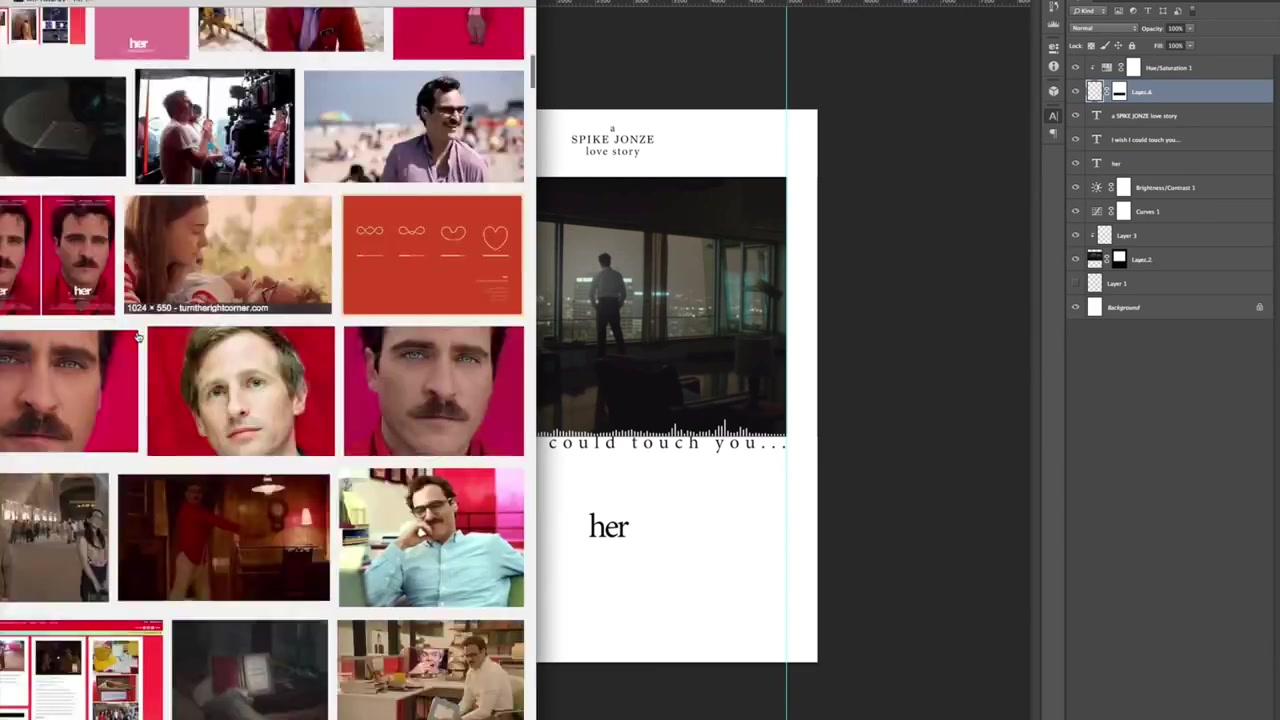Viewport: 1280px width, 720px height.
Task: Click the Layer 2 mask link icon
Action: pos(1107,259)
